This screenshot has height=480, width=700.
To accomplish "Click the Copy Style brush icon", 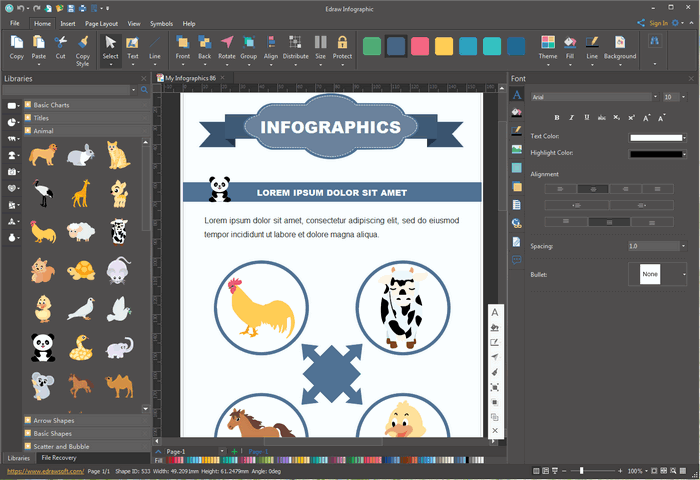I will 82,42.
